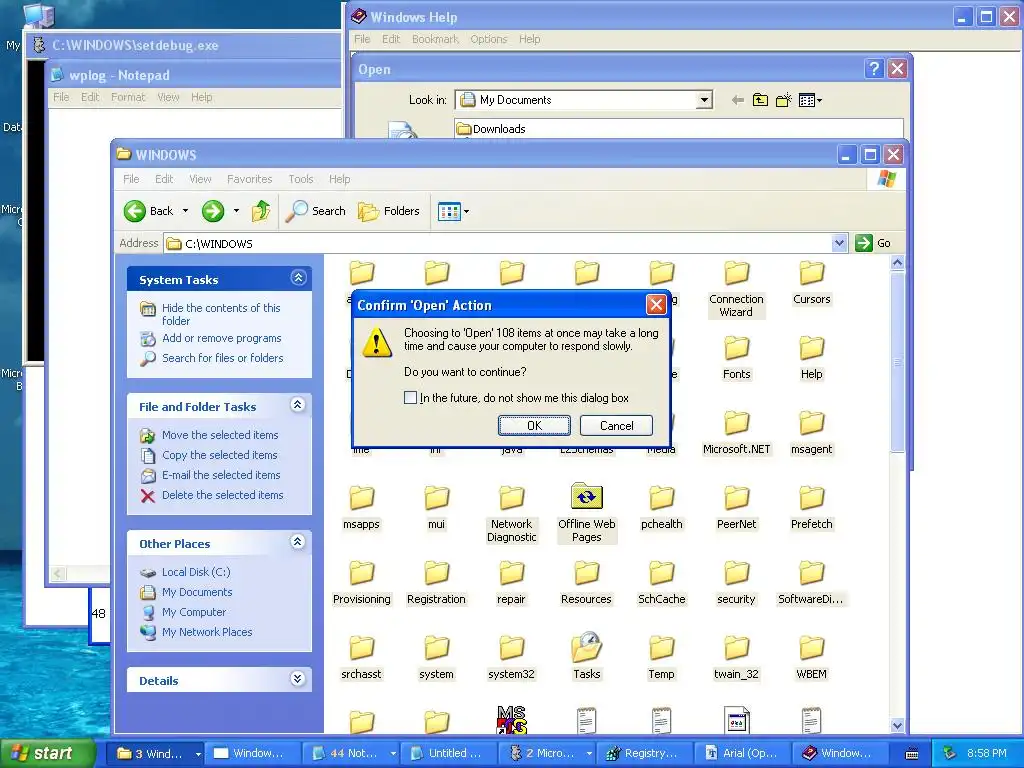Click scroll down arrow in WINDOWS folder view
Image resolution: width=1024 pixels, height=768 pixels.
897,725
